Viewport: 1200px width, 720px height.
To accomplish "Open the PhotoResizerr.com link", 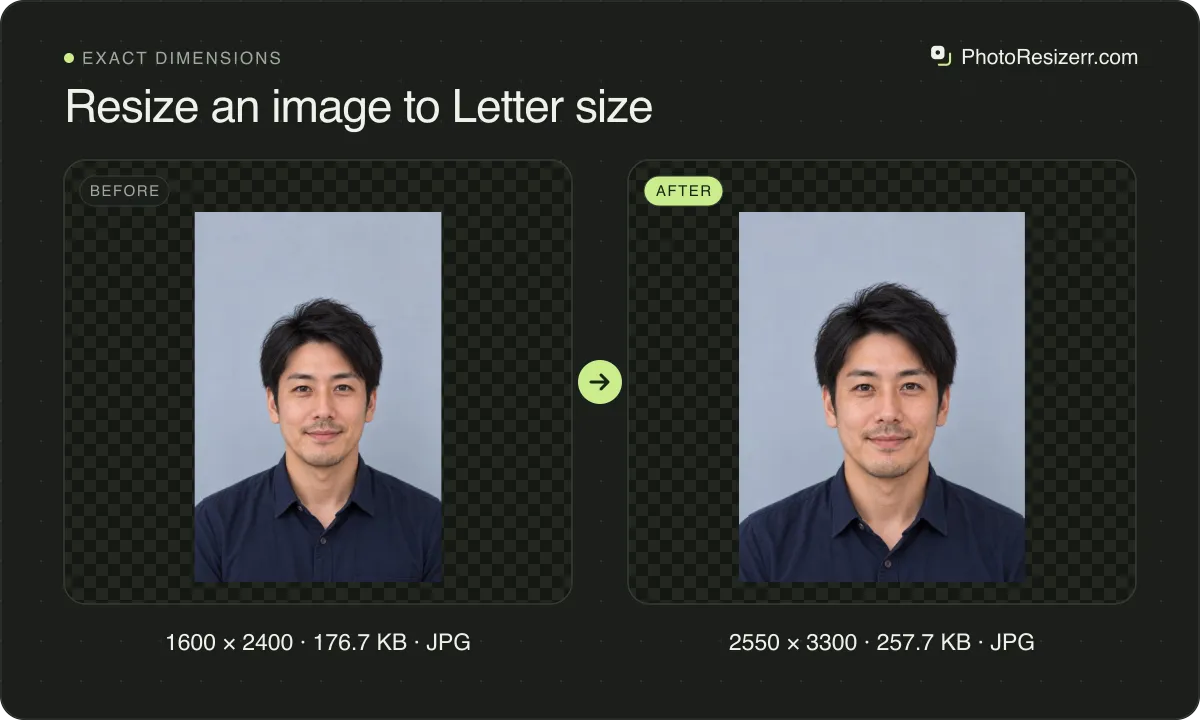I will [x=1049, y=57].
